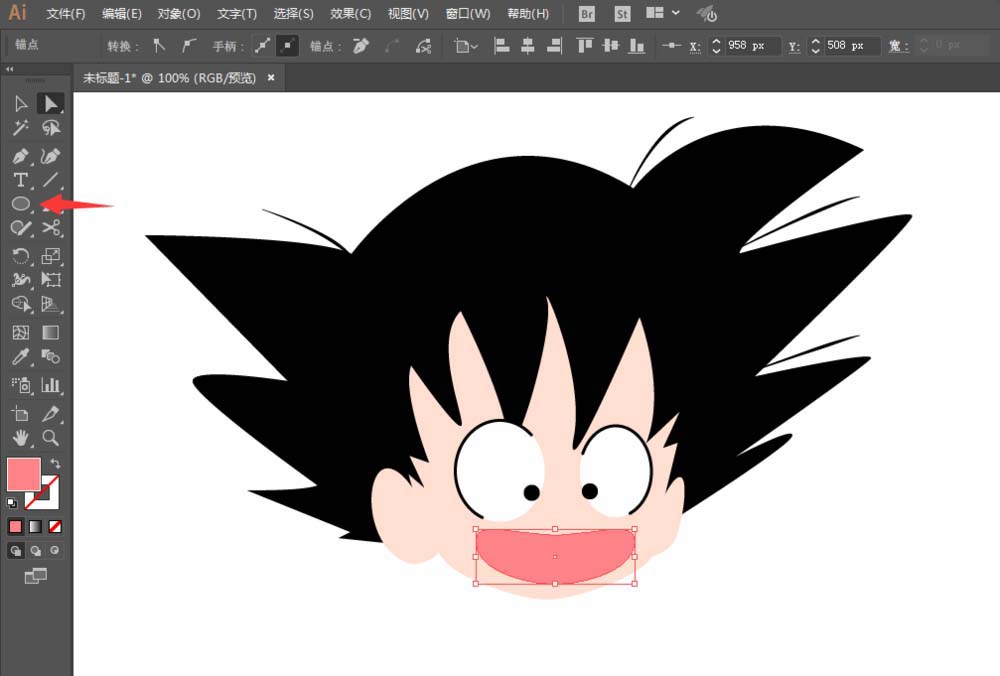This screenshot has width=1000, height=676.
Task: Select the Curvature tool
Action: pyautogui.click(x=50, y=156)
